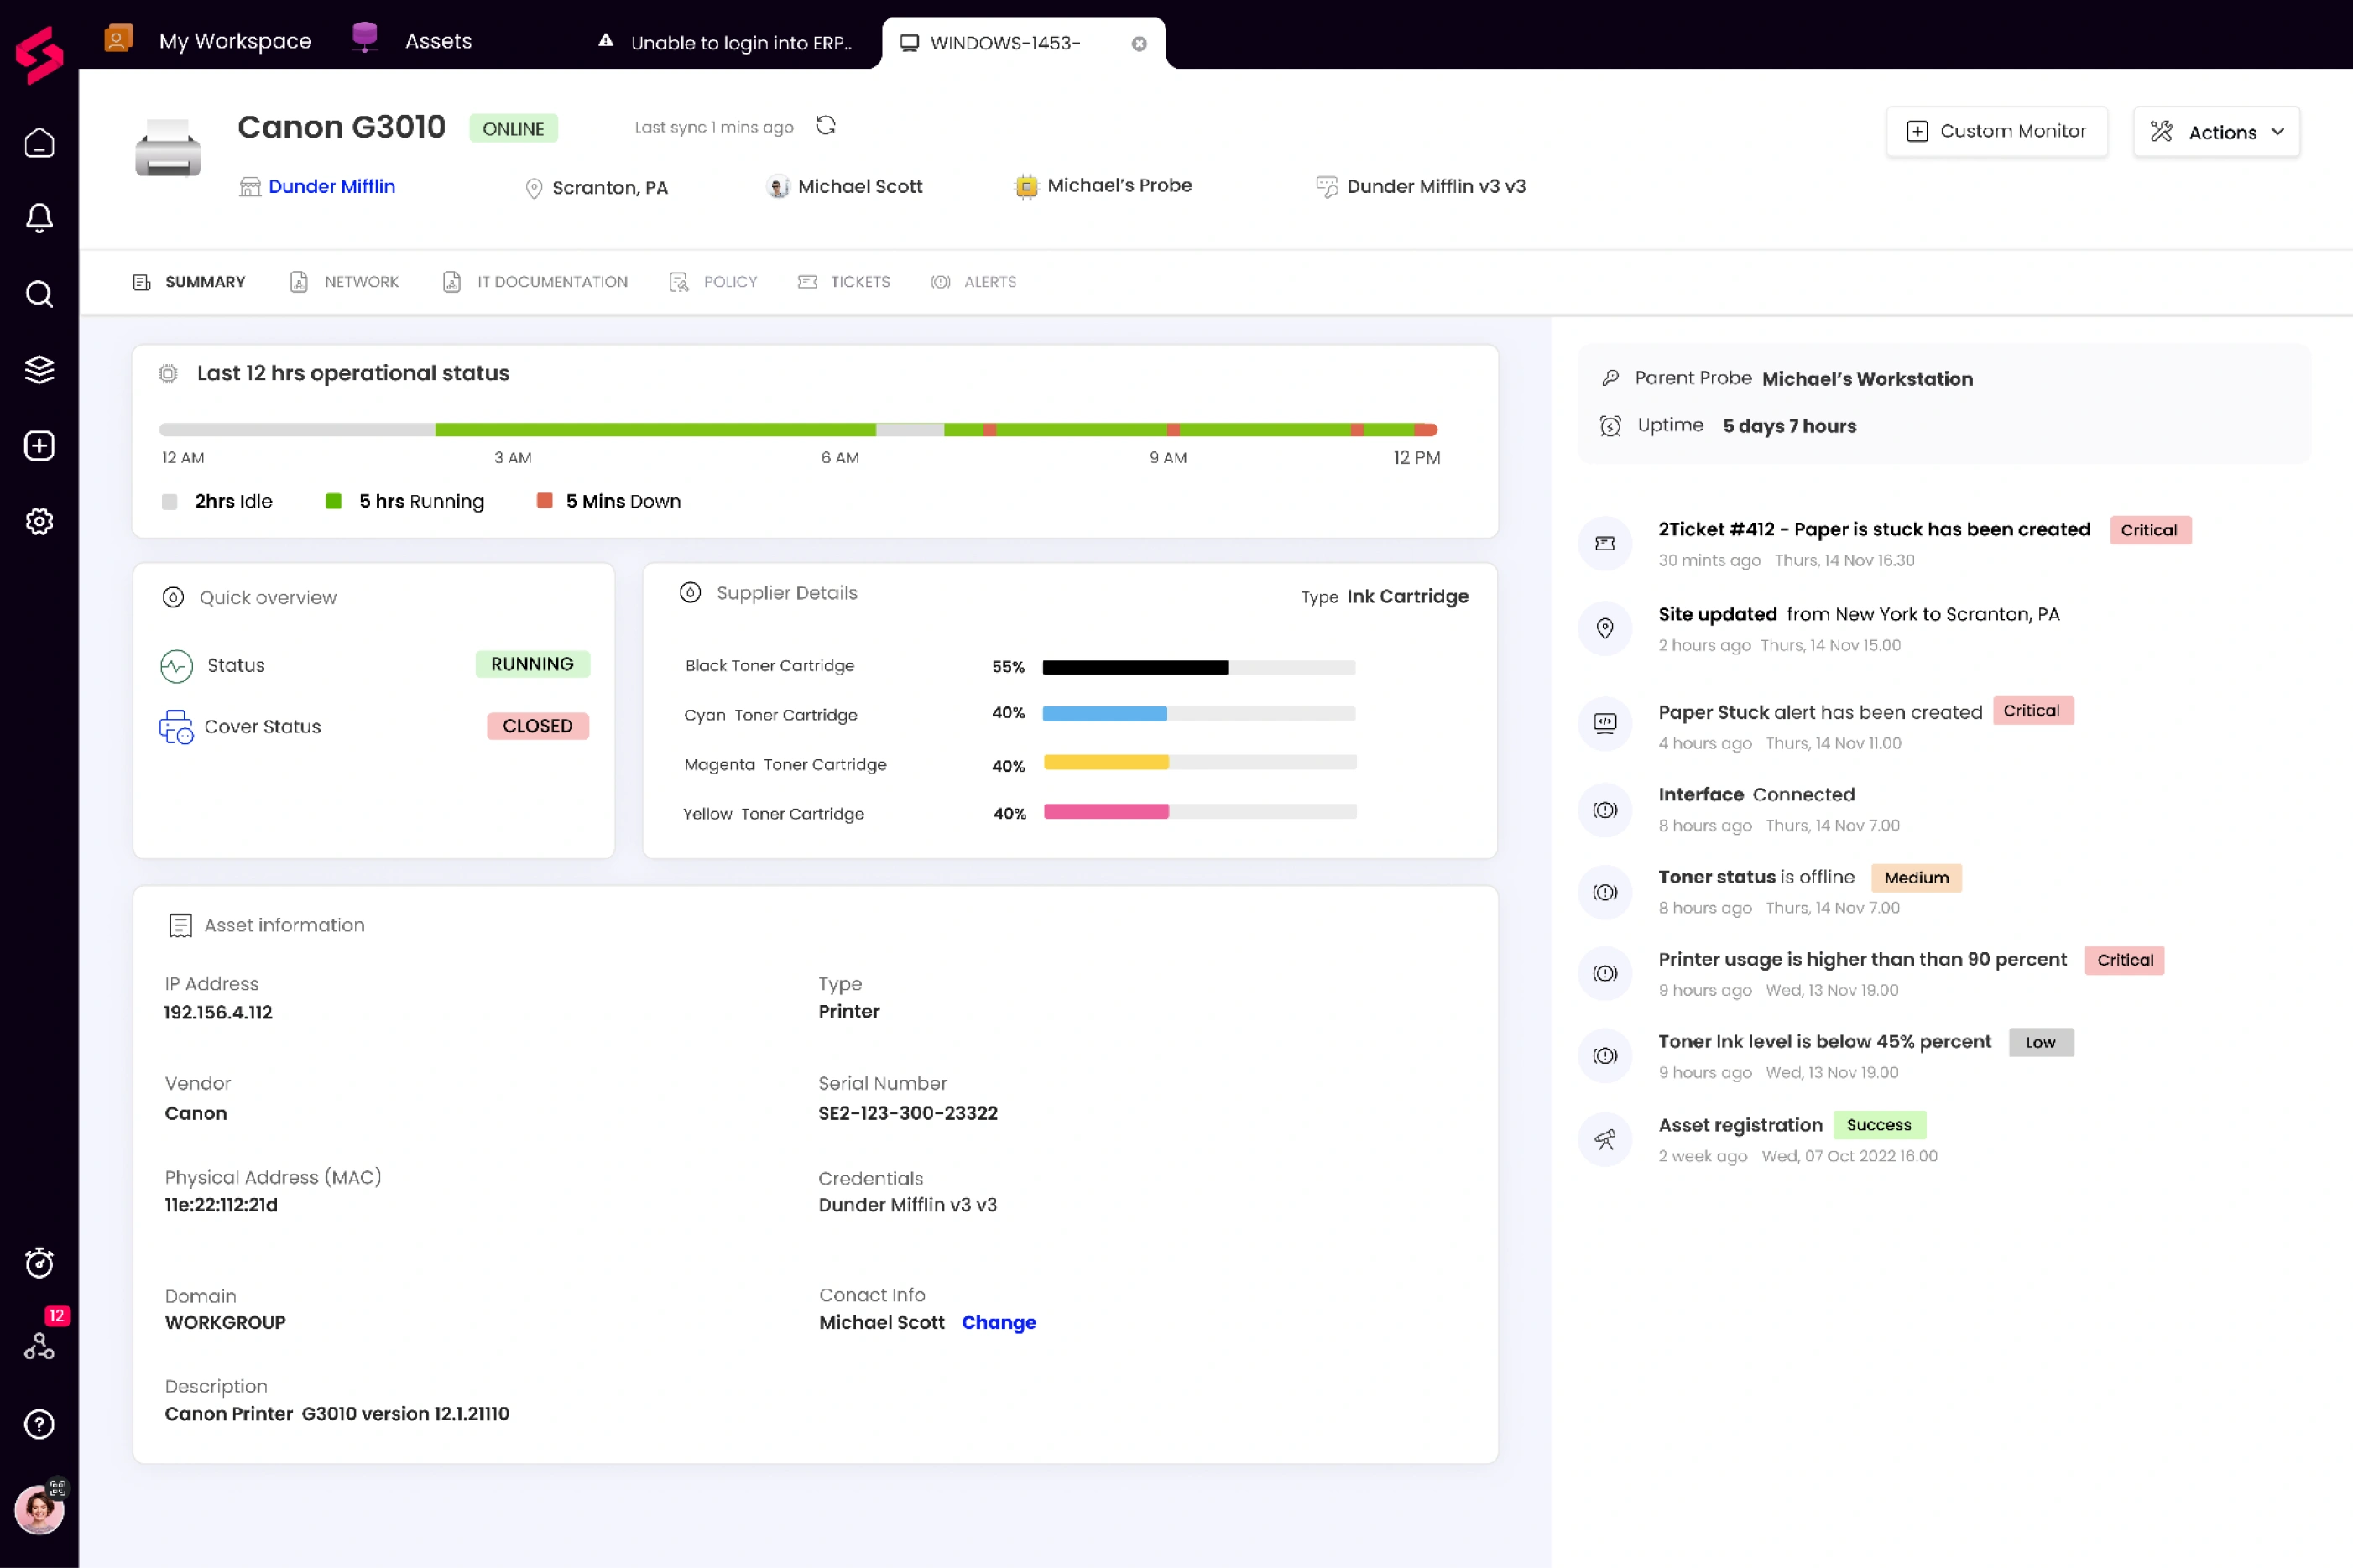Click the ticket icon for Ticket #412 event
The width and height of the screenshot is (2353, 1568).
coord(1605,543)
